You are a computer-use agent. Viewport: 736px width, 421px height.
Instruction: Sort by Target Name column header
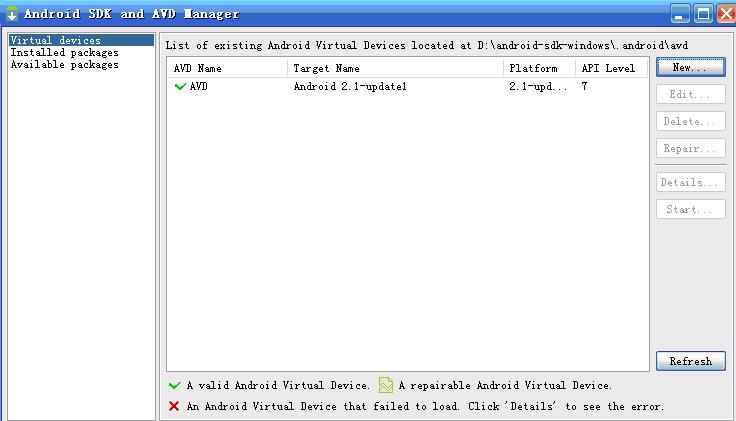pos(395,69)
